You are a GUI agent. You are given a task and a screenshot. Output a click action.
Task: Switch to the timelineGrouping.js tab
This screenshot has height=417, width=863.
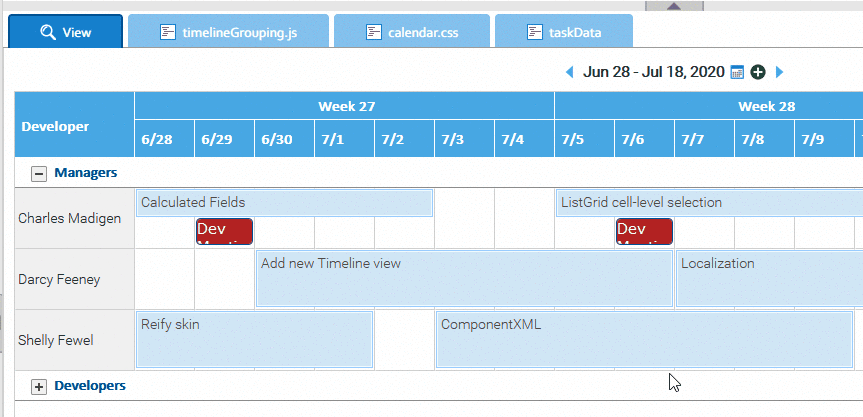coord(228,31)
